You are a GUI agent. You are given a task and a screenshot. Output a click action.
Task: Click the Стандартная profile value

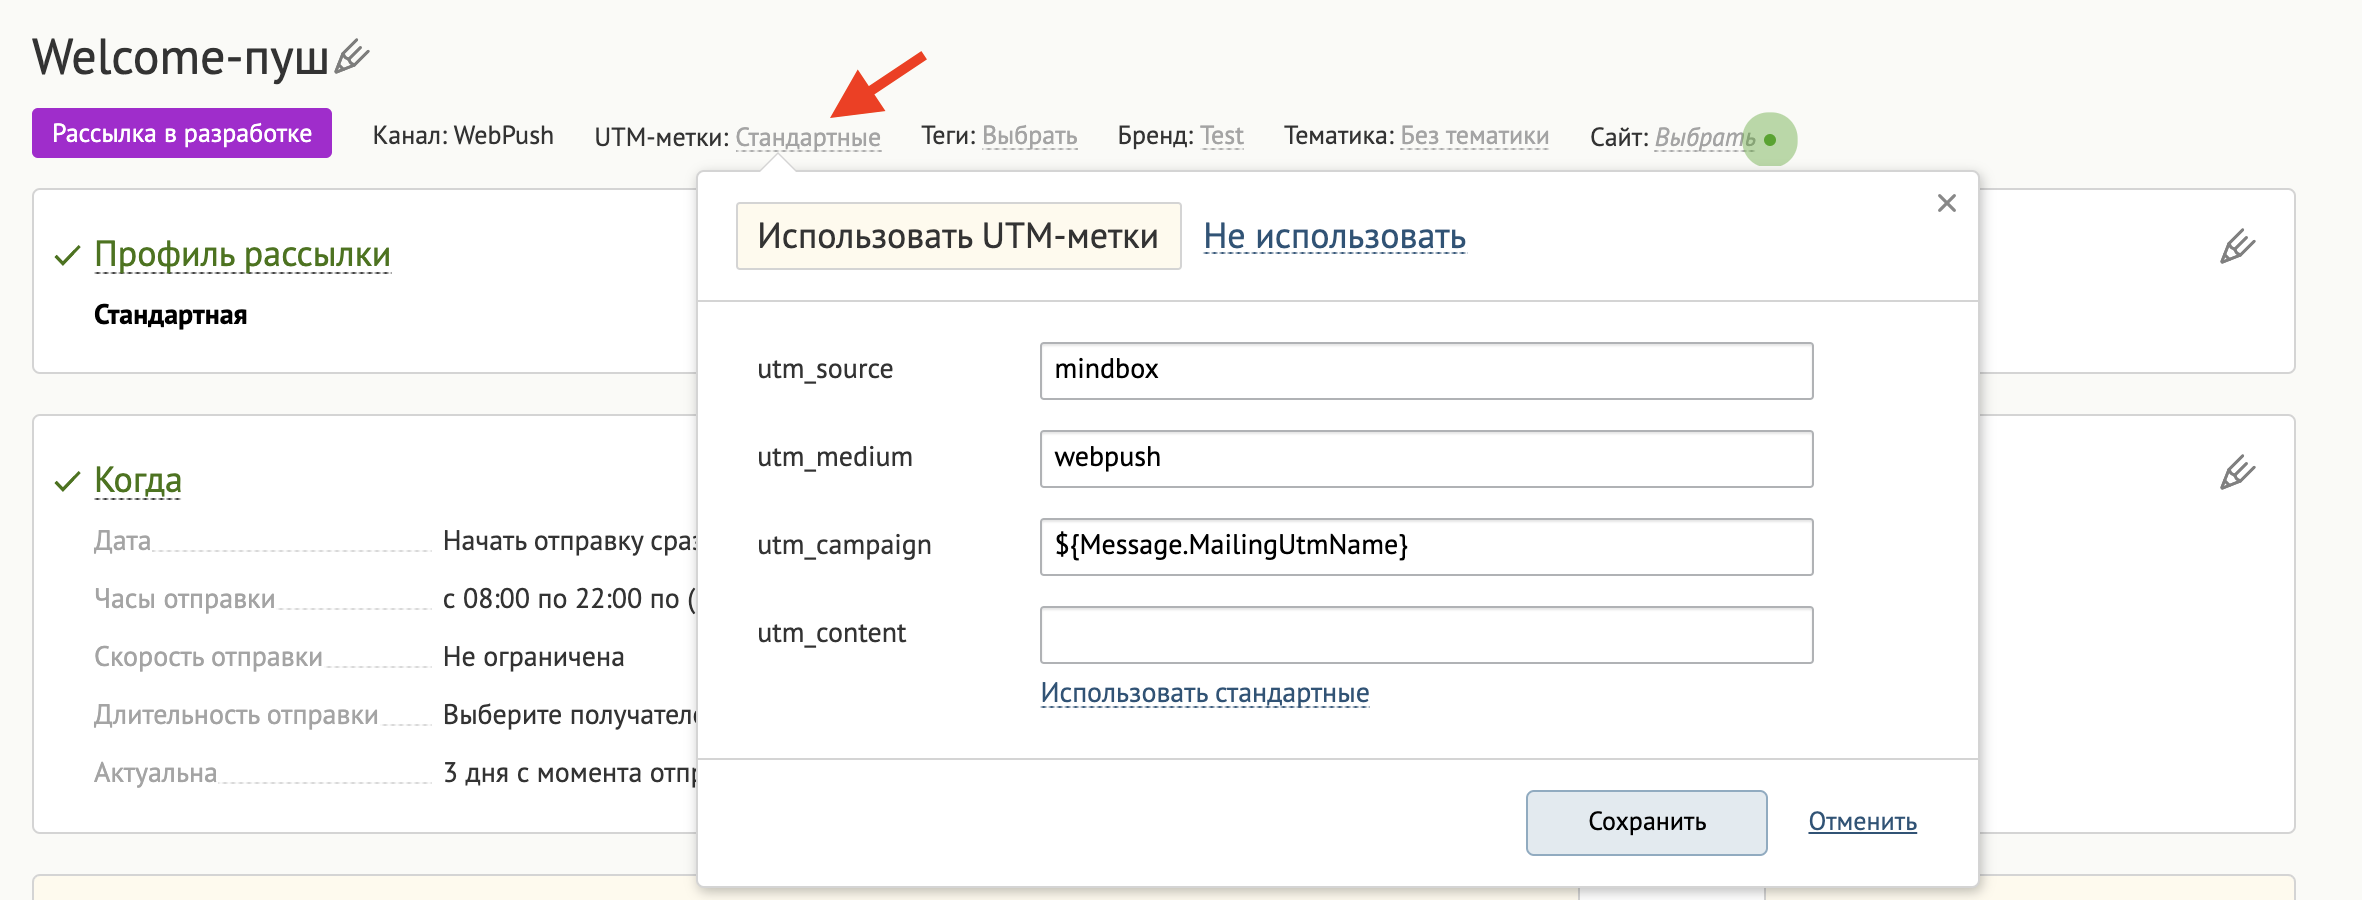click(170, 315)
